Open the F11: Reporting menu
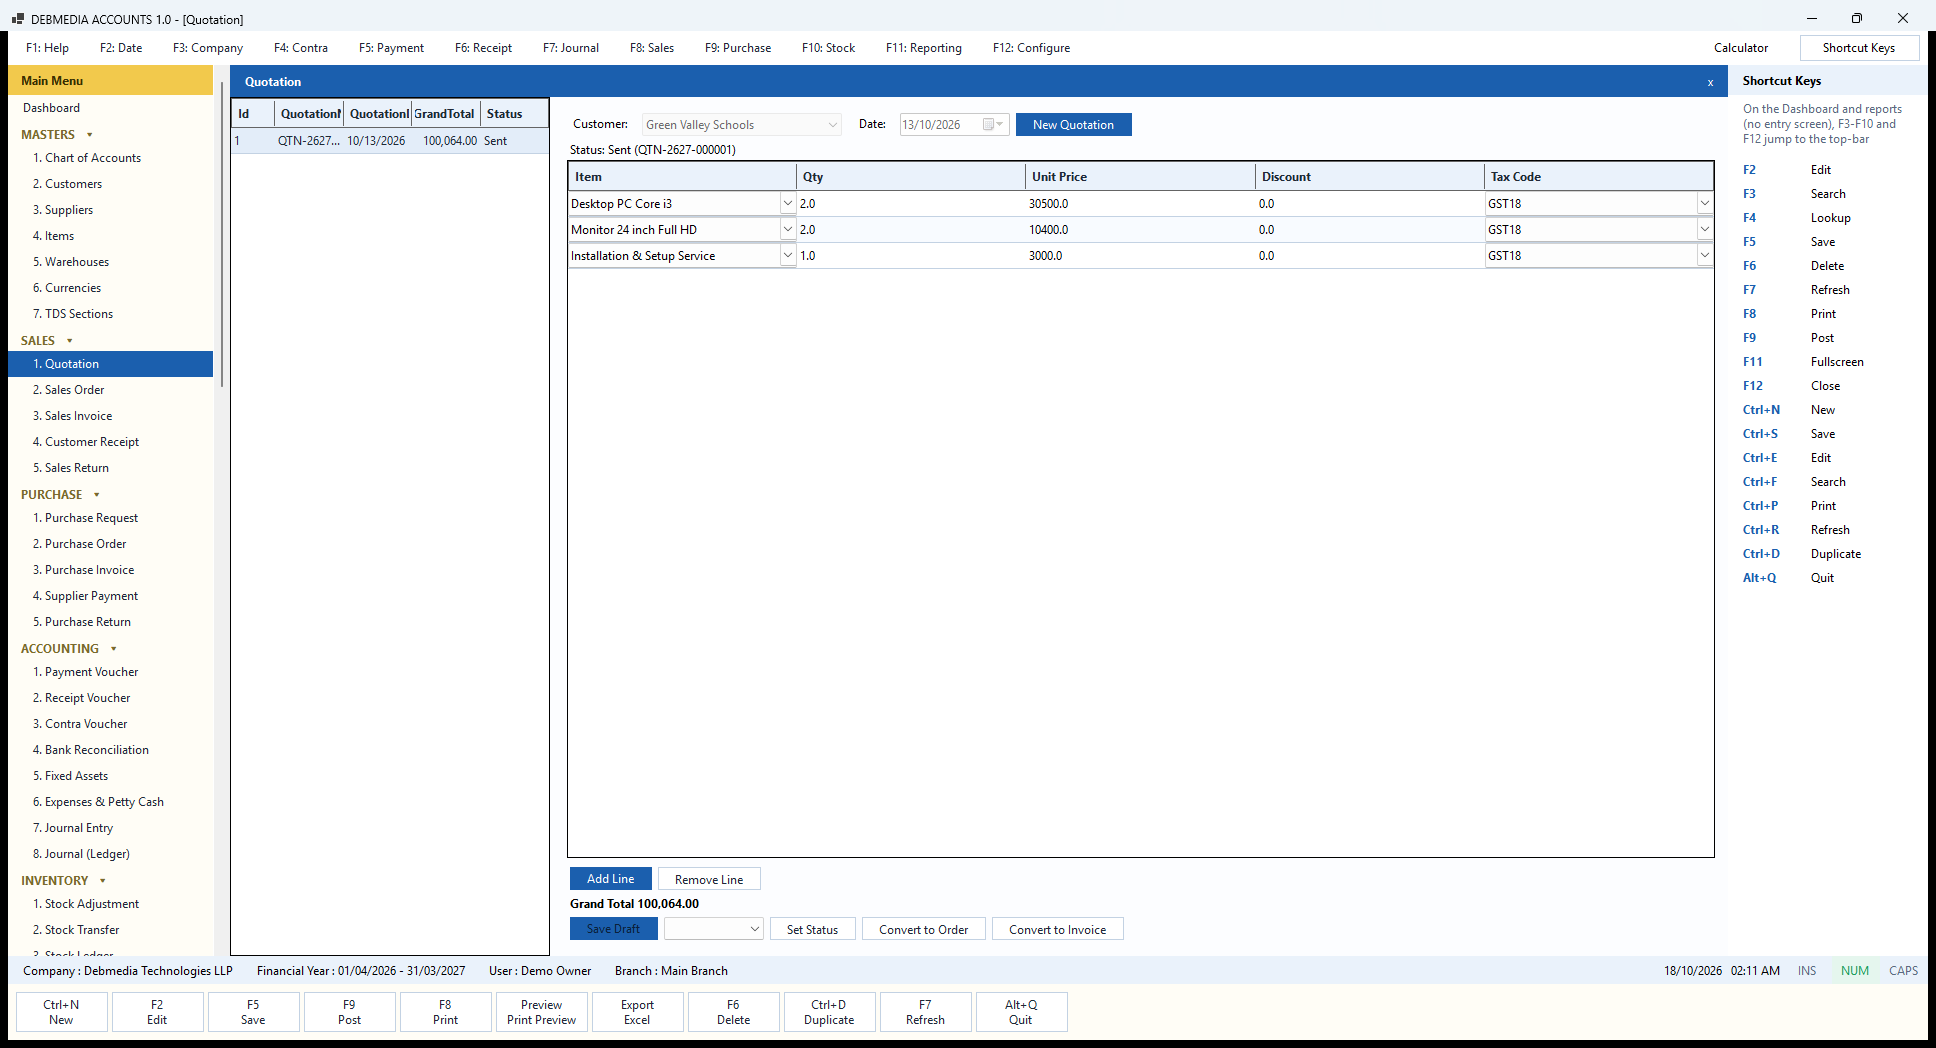Image resolution: width=1936 pixels, height=1048 pixels. coord(924,48)
